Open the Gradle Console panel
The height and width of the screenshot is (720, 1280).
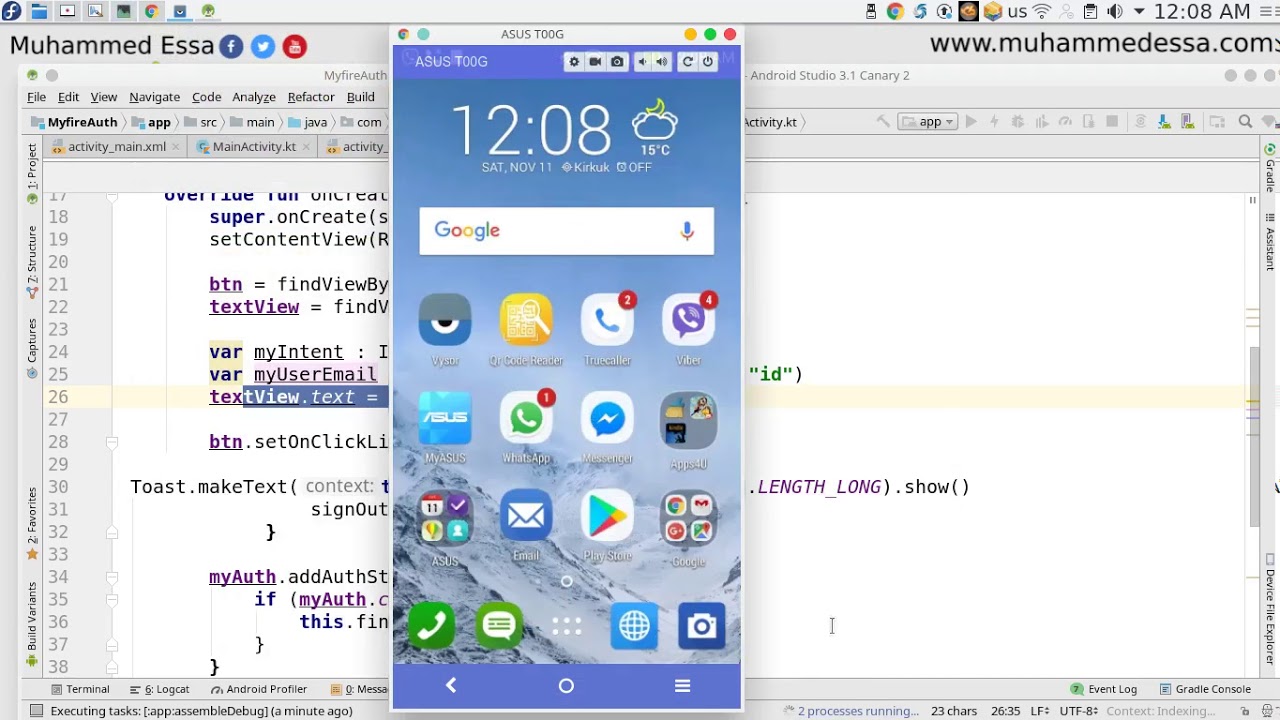1204,689
